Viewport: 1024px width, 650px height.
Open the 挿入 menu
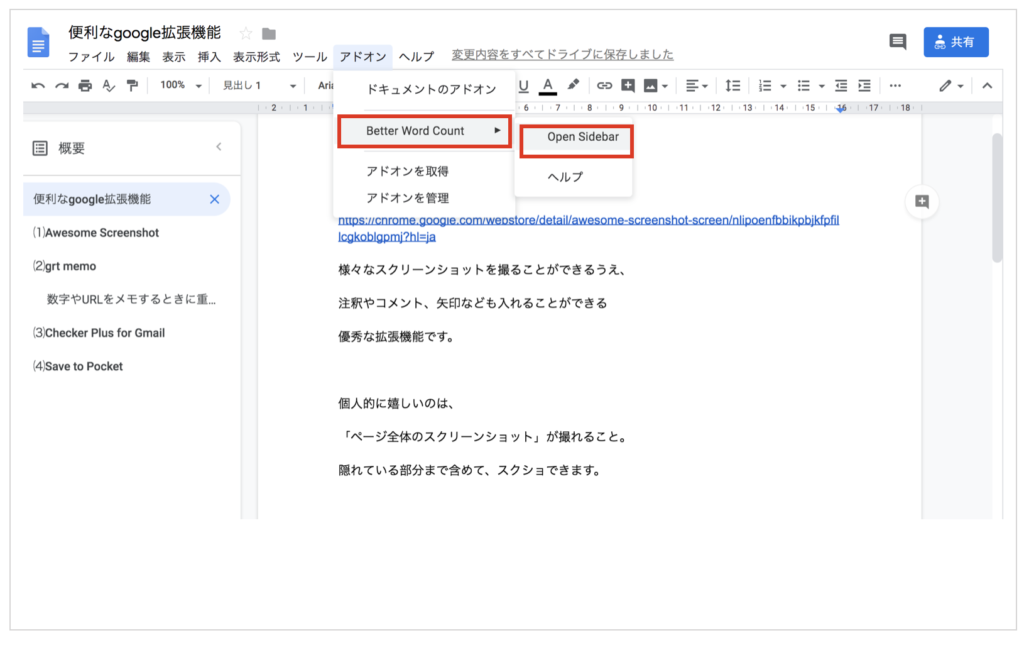(x=208, y=57)
